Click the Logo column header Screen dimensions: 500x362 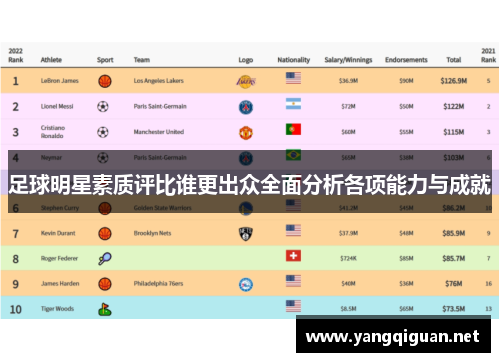tap(246, 60)
